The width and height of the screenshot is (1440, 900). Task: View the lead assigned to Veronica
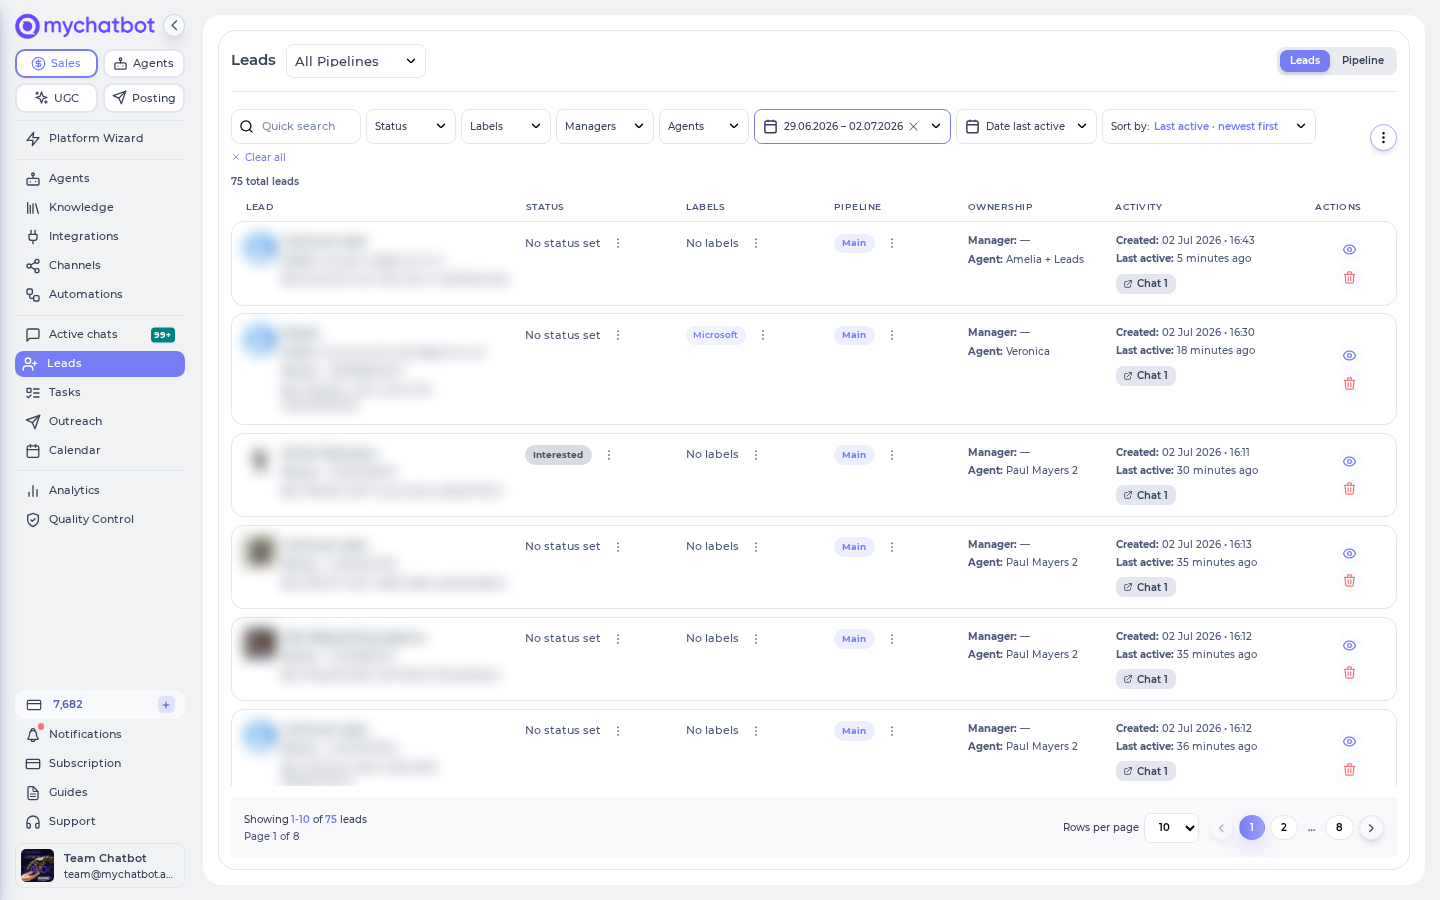[x=1349, y=356]
